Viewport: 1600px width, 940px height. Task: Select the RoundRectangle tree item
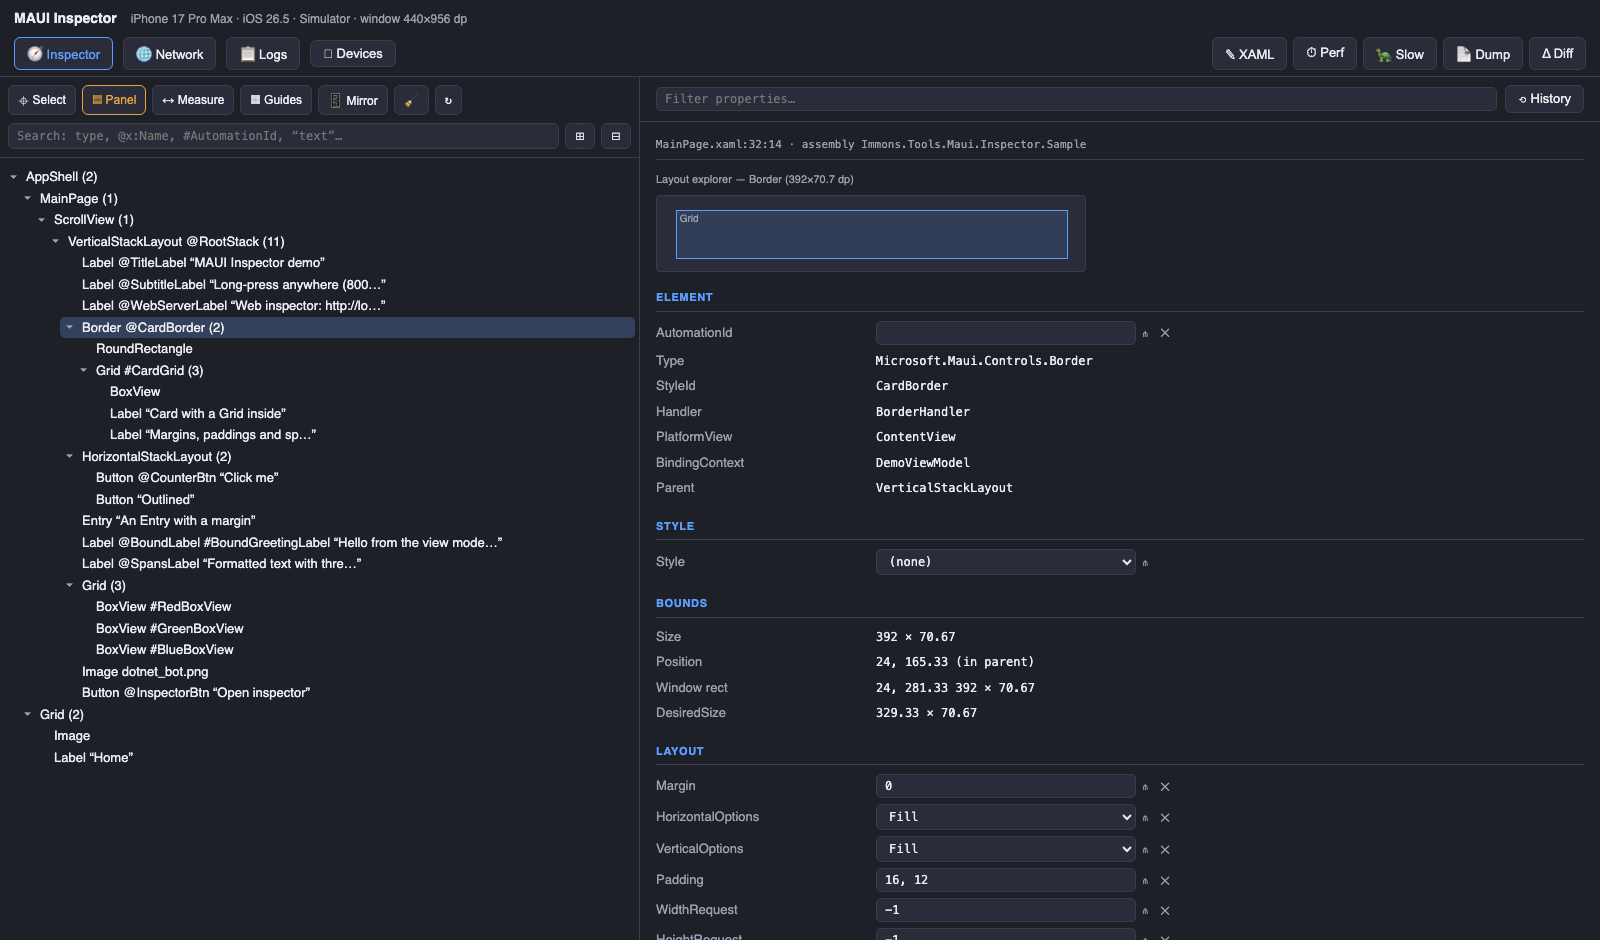tap(144, 349)
